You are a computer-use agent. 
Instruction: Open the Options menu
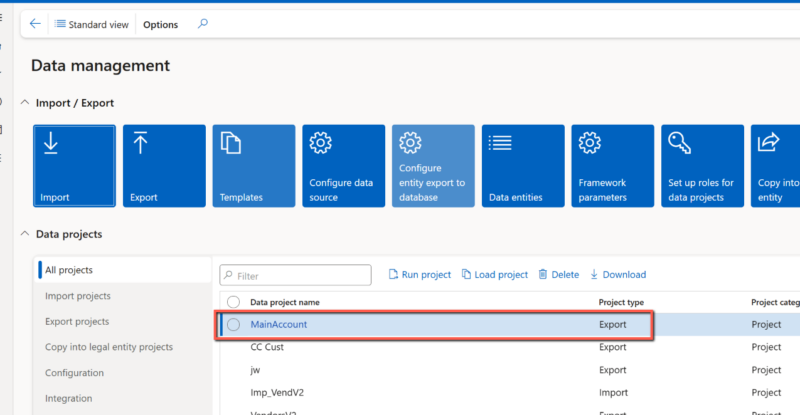click(160, 24)
